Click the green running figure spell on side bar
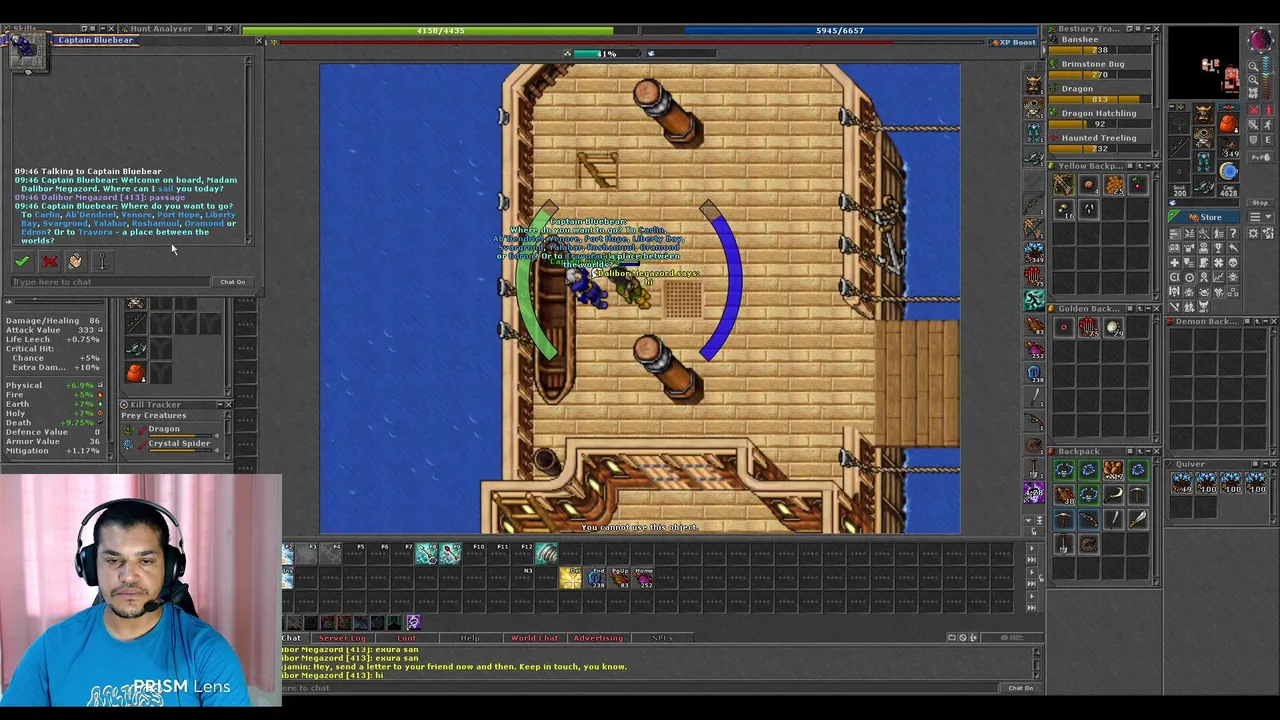Screen dimensions: 1280x720 pos(1034,300)
